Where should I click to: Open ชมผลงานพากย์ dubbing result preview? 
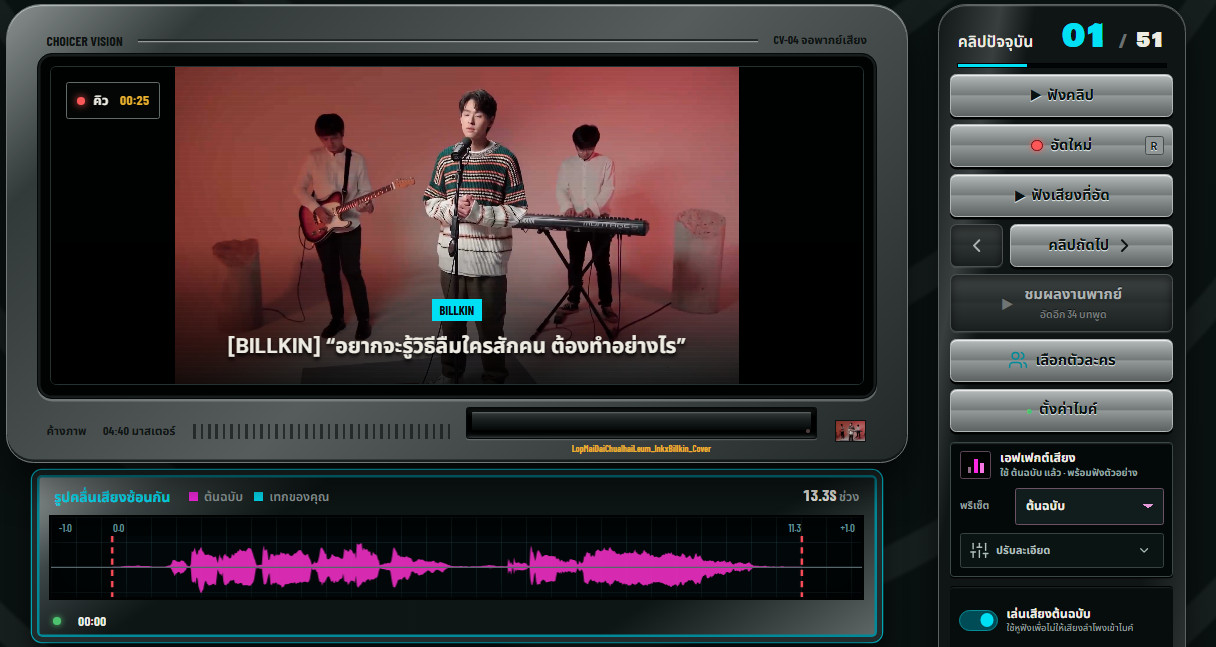pyautogui.click(x=1061, y=303)
